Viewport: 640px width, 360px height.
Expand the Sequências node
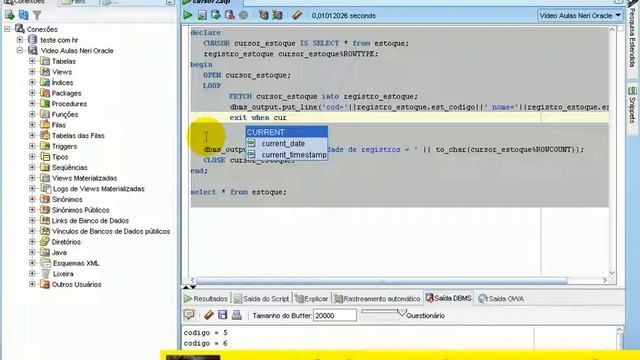tap(32, 167)
